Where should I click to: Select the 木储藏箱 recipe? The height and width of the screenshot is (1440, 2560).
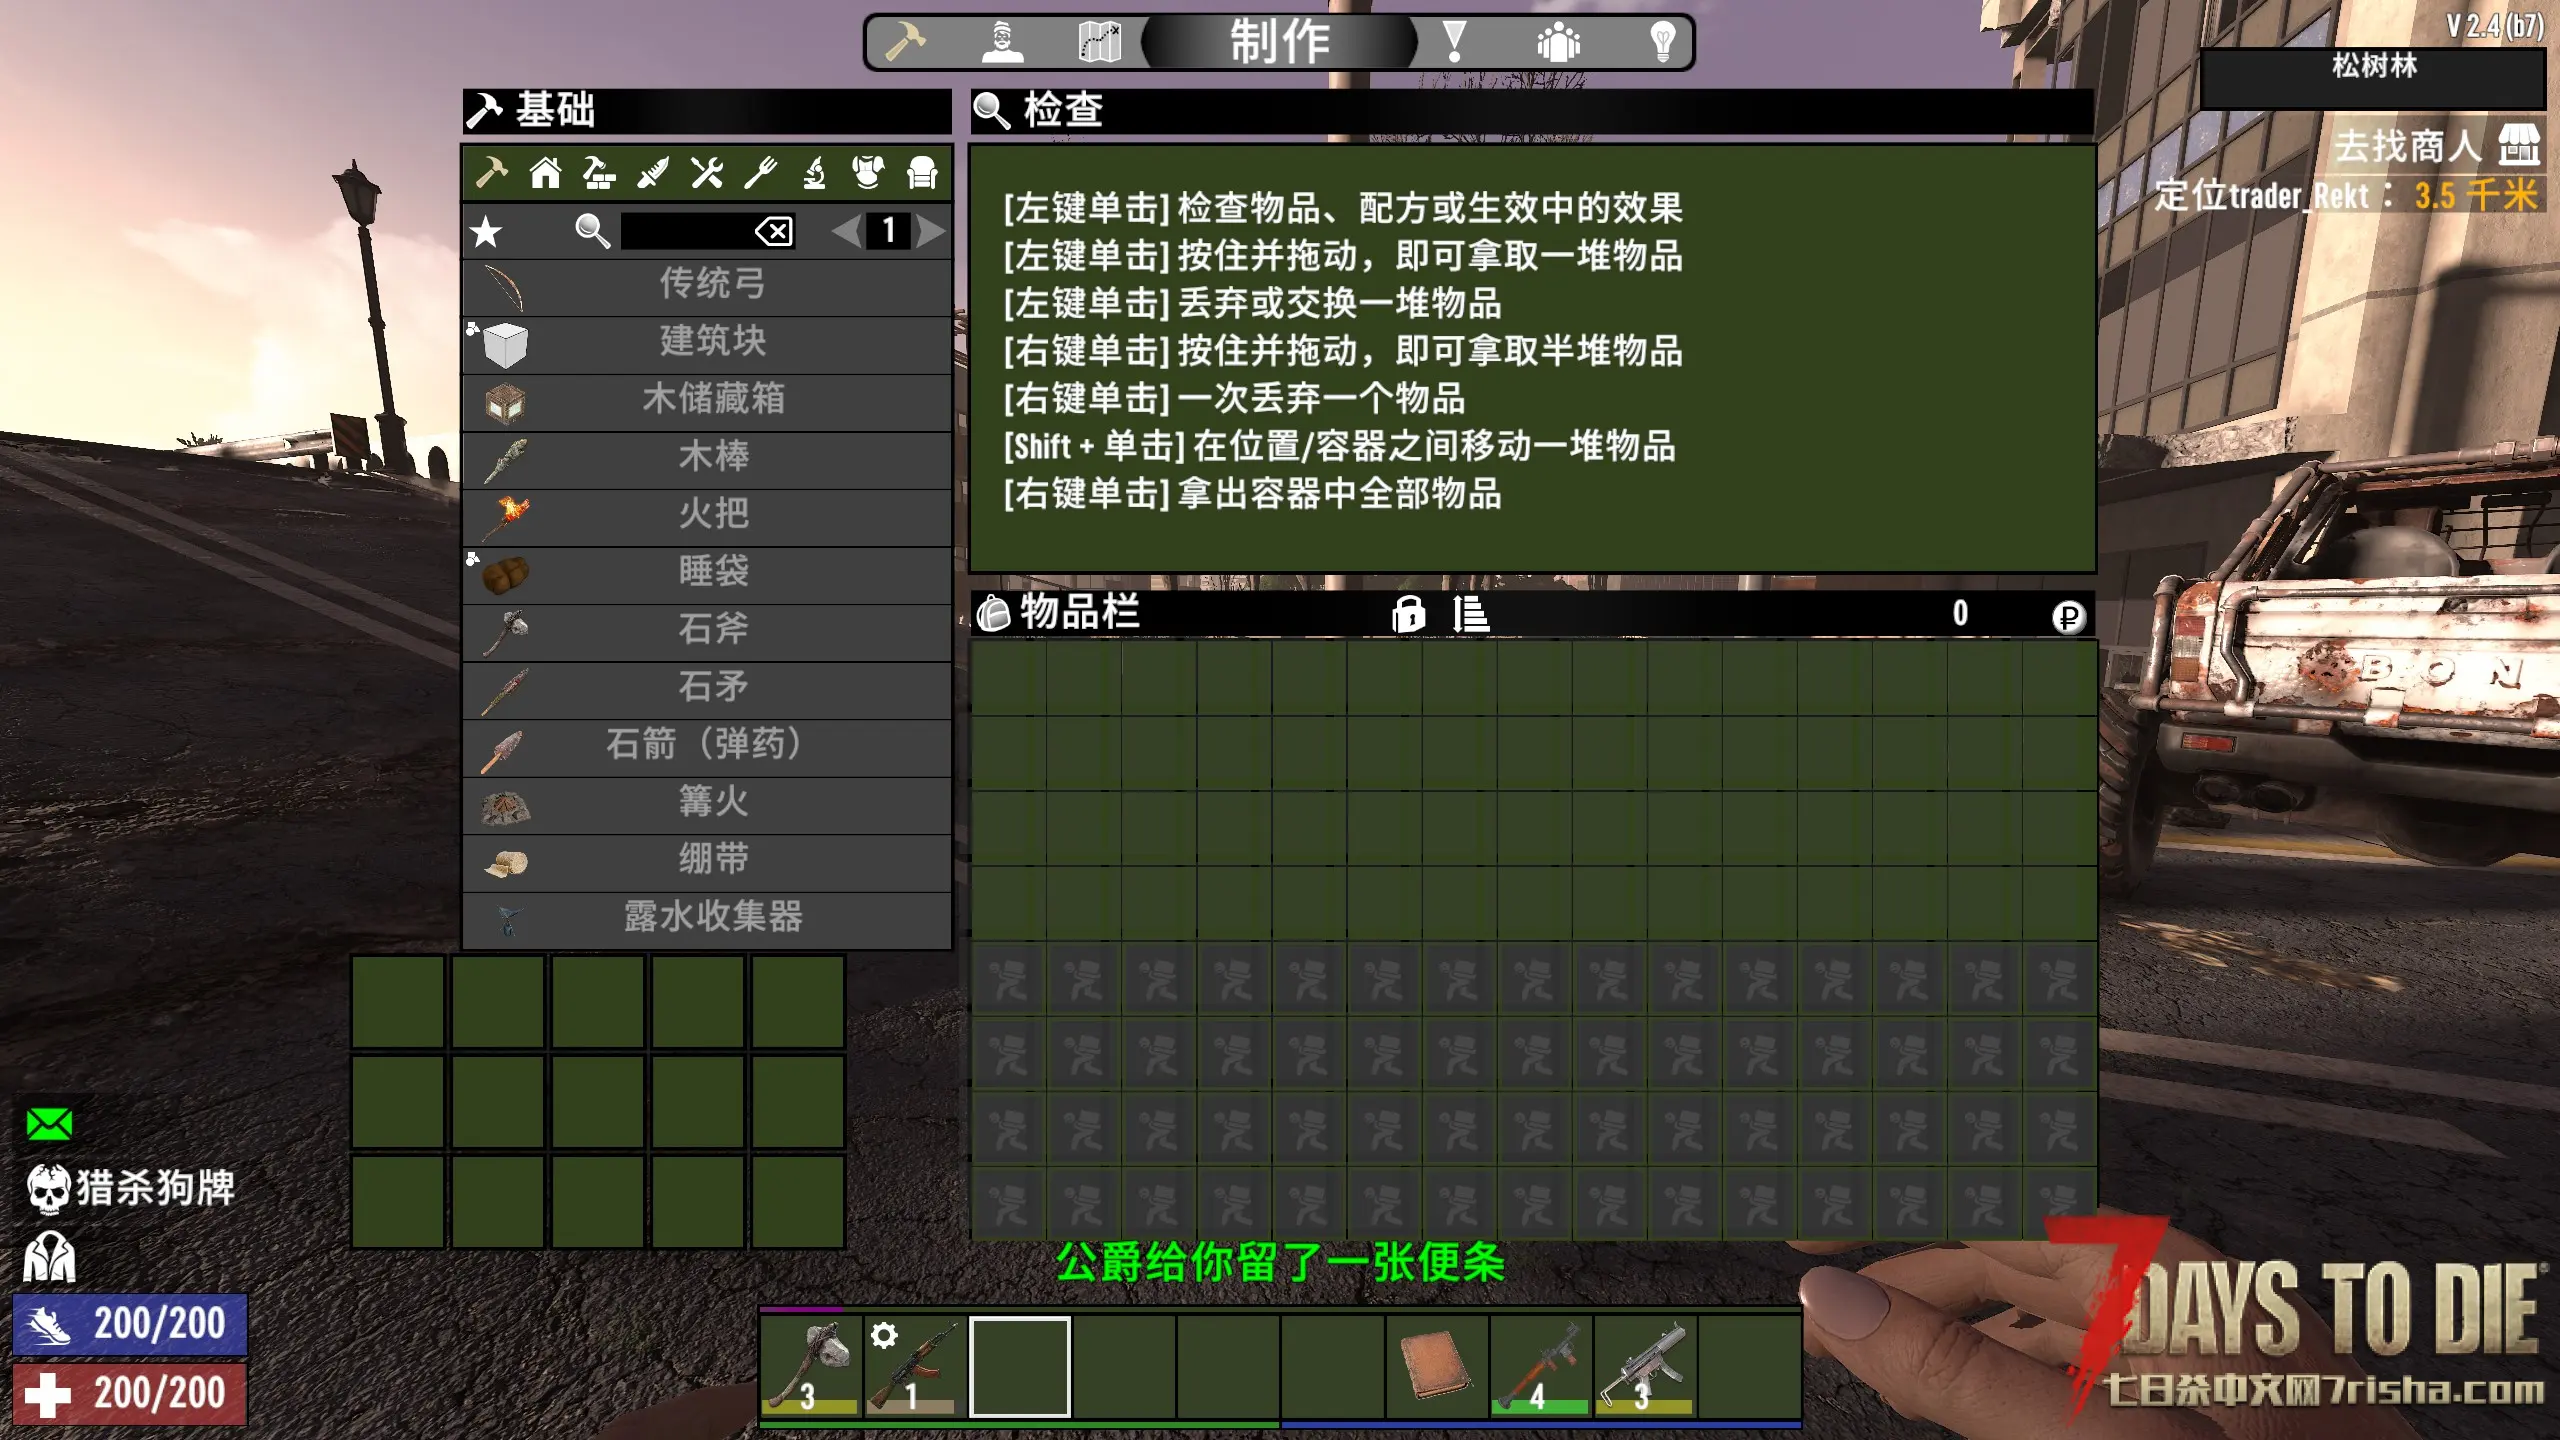pos(712,400)
